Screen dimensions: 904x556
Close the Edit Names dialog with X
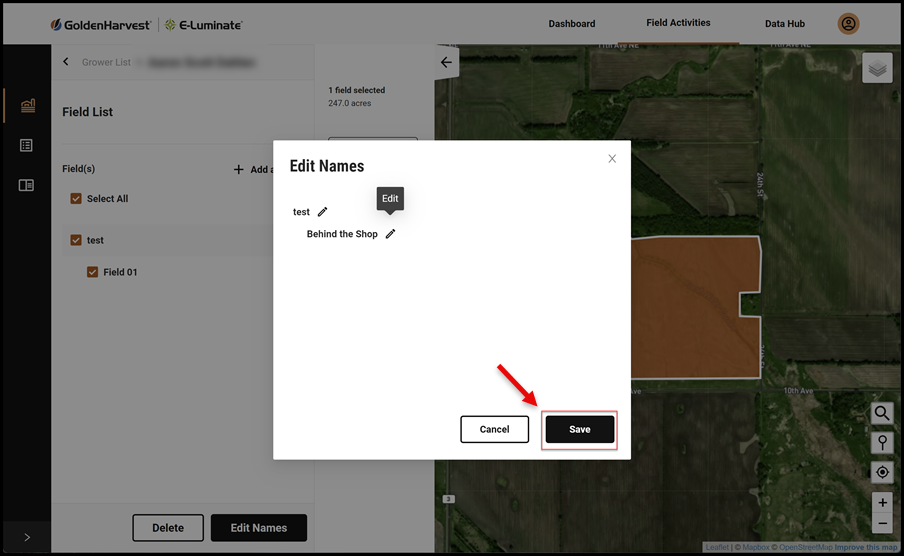pyautogui.click(x=612, y=159)
